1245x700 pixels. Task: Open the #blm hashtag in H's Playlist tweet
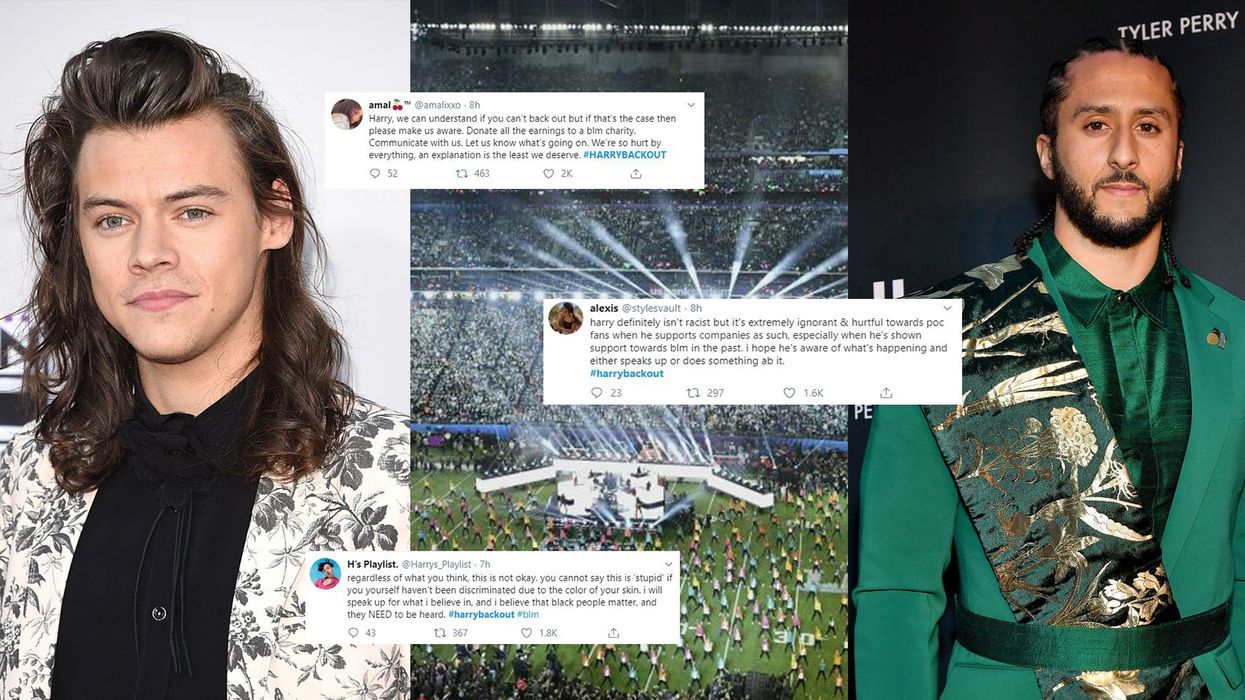527,614
